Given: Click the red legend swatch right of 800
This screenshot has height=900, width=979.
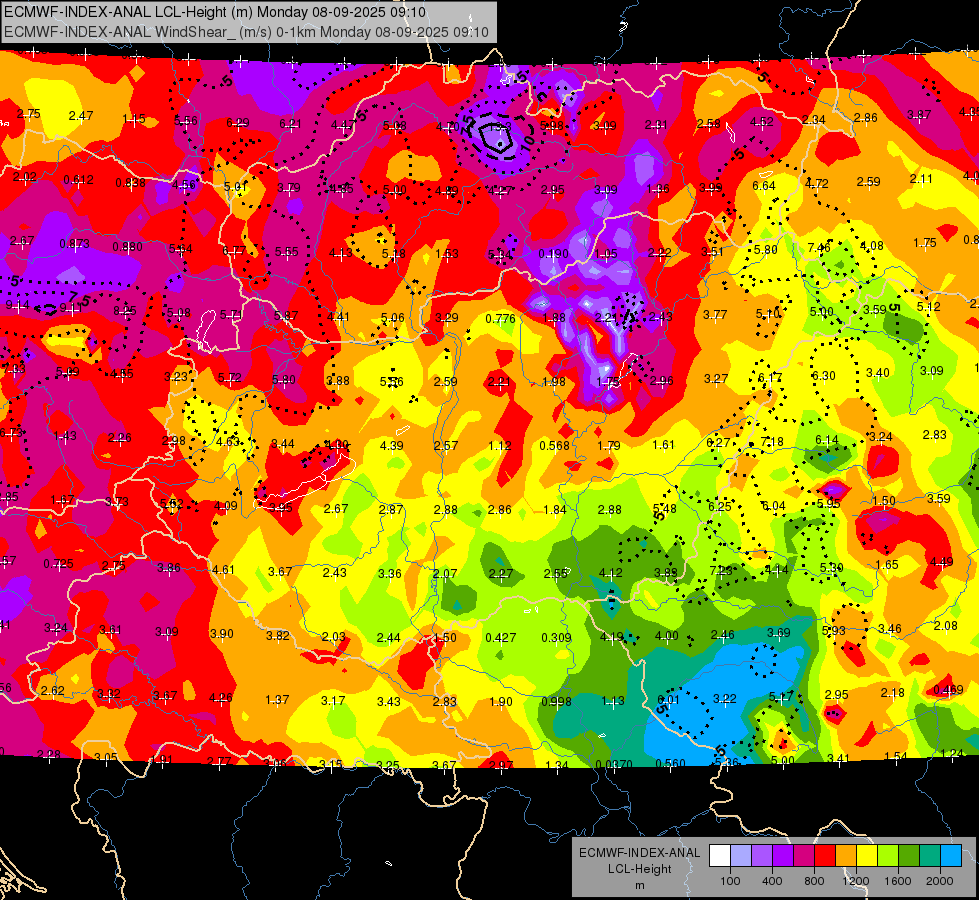Looking at the screenshot, I should point(825,856).
